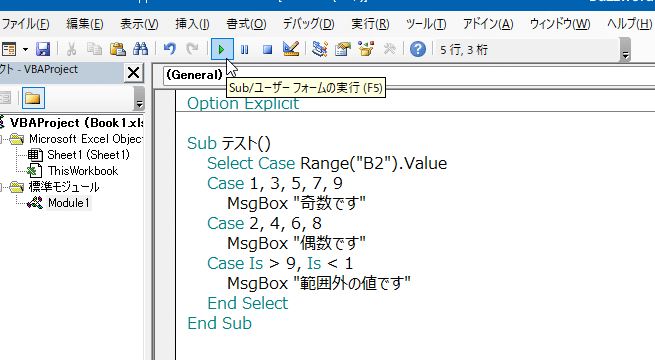Screen dimensions: 655x360
Task: Click 'MsgBox "範囲外の値です"' code line
Action: 319,284
